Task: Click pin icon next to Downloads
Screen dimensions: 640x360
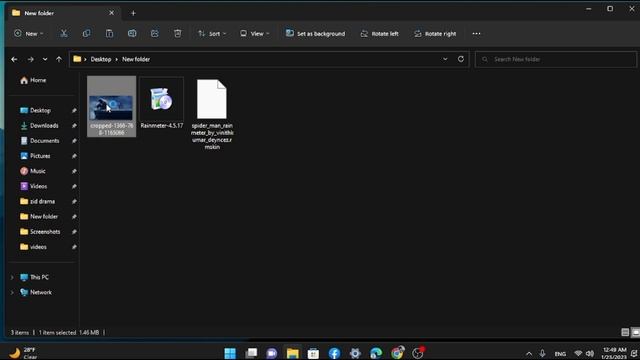Action: [x=74, y=126]
